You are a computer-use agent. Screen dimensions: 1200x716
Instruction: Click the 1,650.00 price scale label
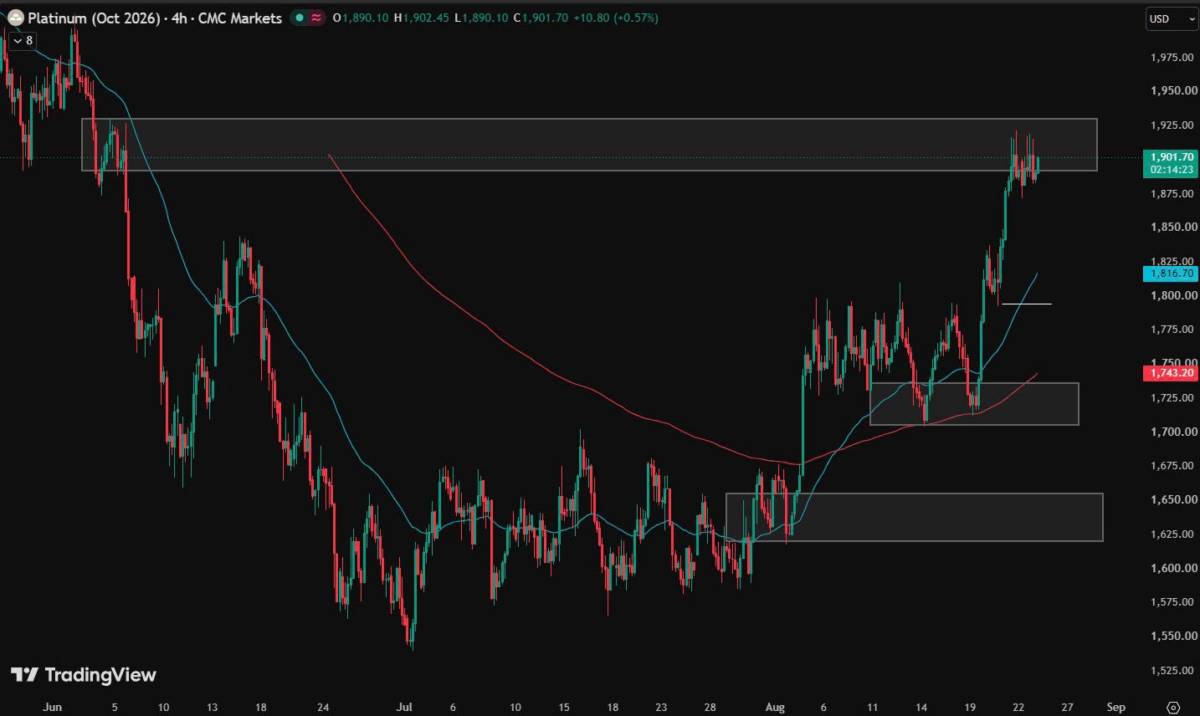(x=1175, y=500)
